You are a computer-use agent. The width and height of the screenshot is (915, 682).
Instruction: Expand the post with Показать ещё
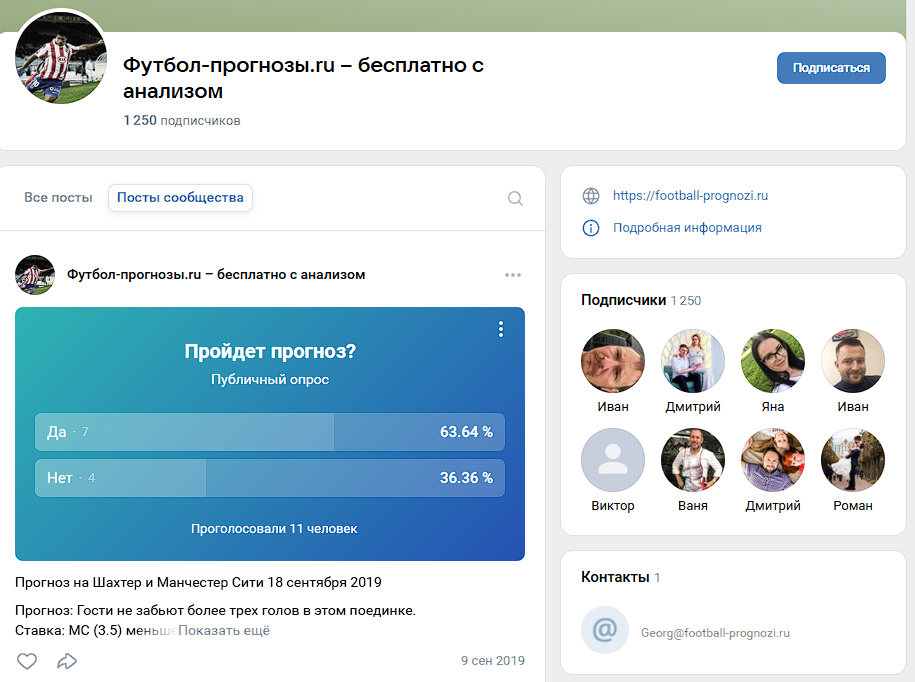coord(225,631)
